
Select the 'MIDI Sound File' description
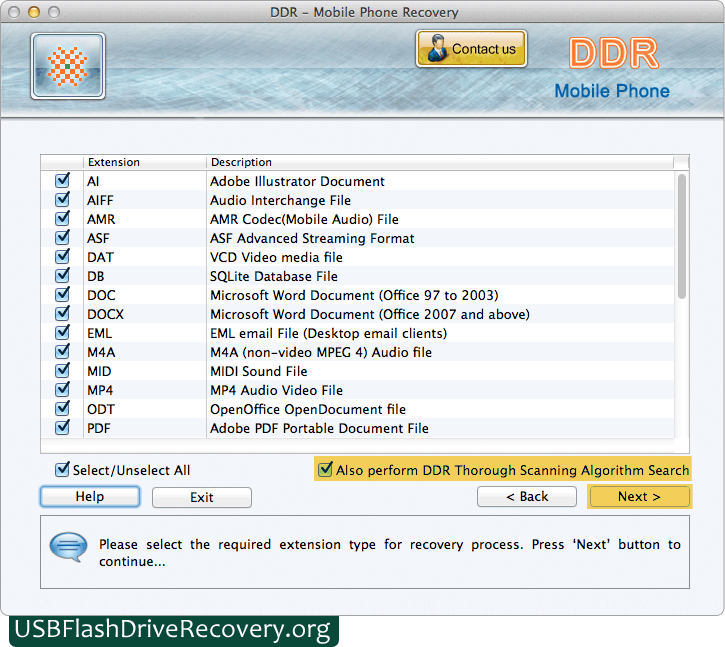[x=258, y=371]
